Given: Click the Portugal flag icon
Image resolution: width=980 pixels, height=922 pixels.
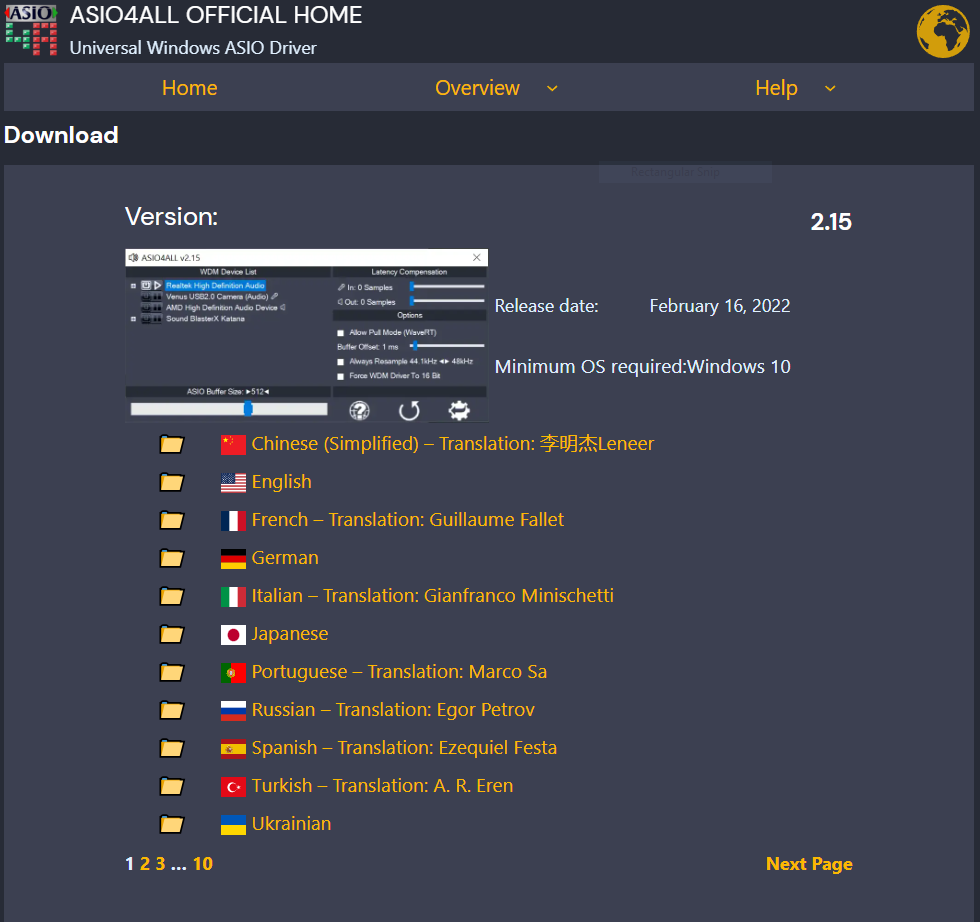Looking at the screenshot, I should pos(233,673).
